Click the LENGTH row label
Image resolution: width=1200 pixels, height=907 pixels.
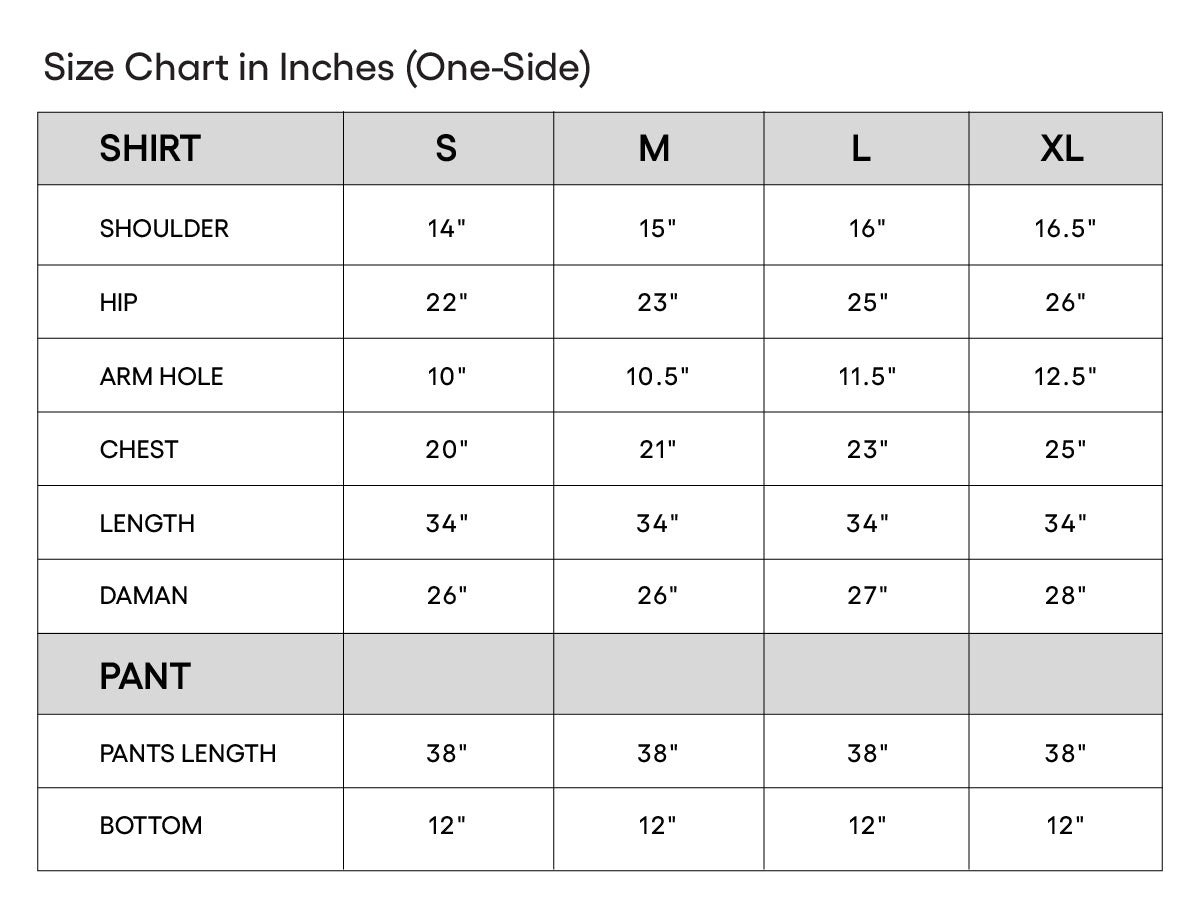(147, 523)
